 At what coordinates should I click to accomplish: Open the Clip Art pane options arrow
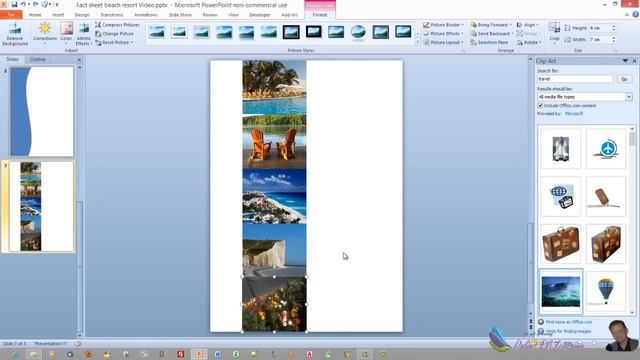[625, 61]
